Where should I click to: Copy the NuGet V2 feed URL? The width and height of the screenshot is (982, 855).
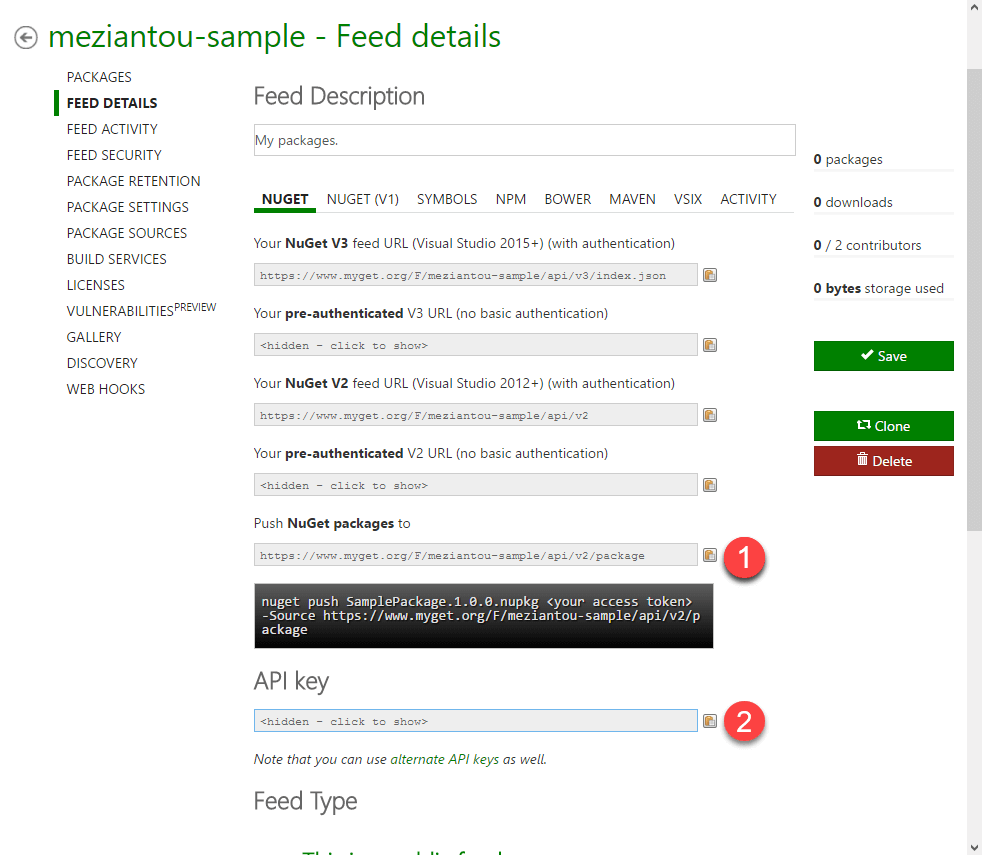(710, 415)
